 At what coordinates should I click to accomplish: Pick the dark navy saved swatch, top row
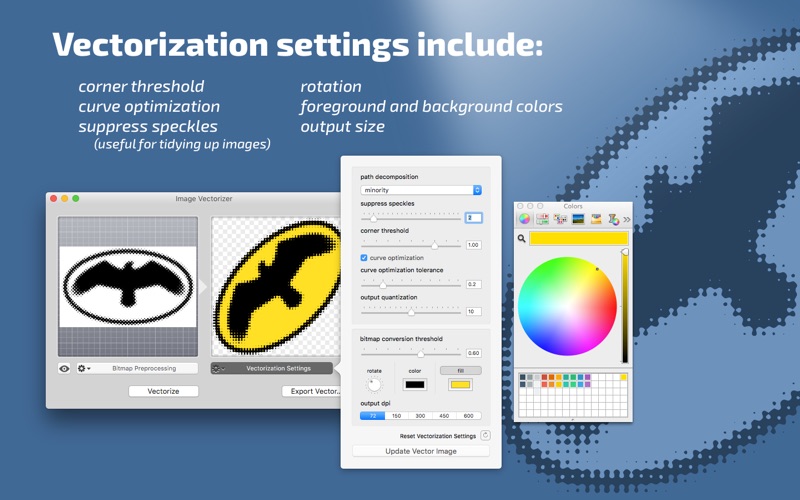coord(522,378)
